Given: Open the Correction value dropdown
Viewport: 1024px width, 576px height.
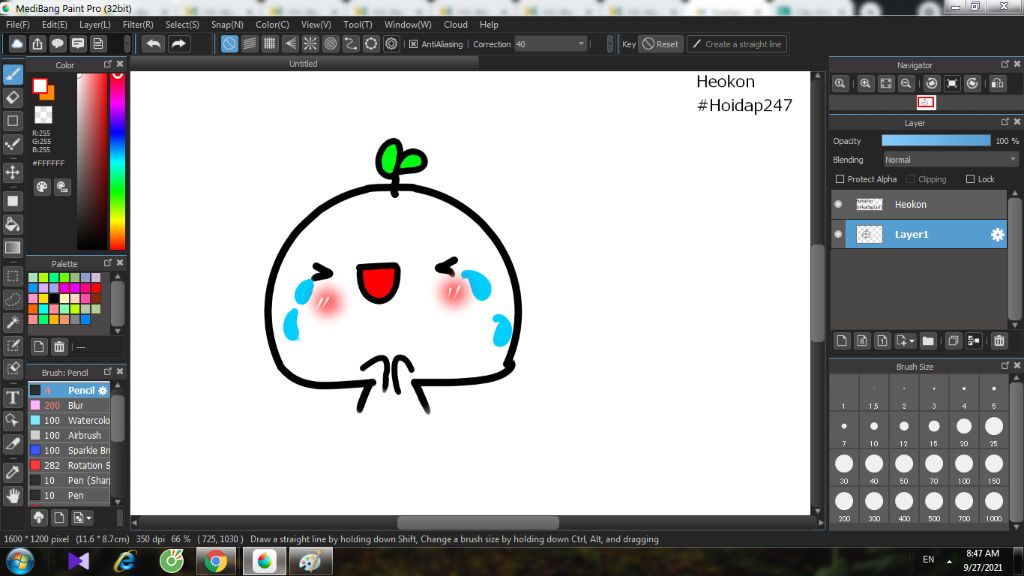Looking at the screenshot, I should (581, 44).
